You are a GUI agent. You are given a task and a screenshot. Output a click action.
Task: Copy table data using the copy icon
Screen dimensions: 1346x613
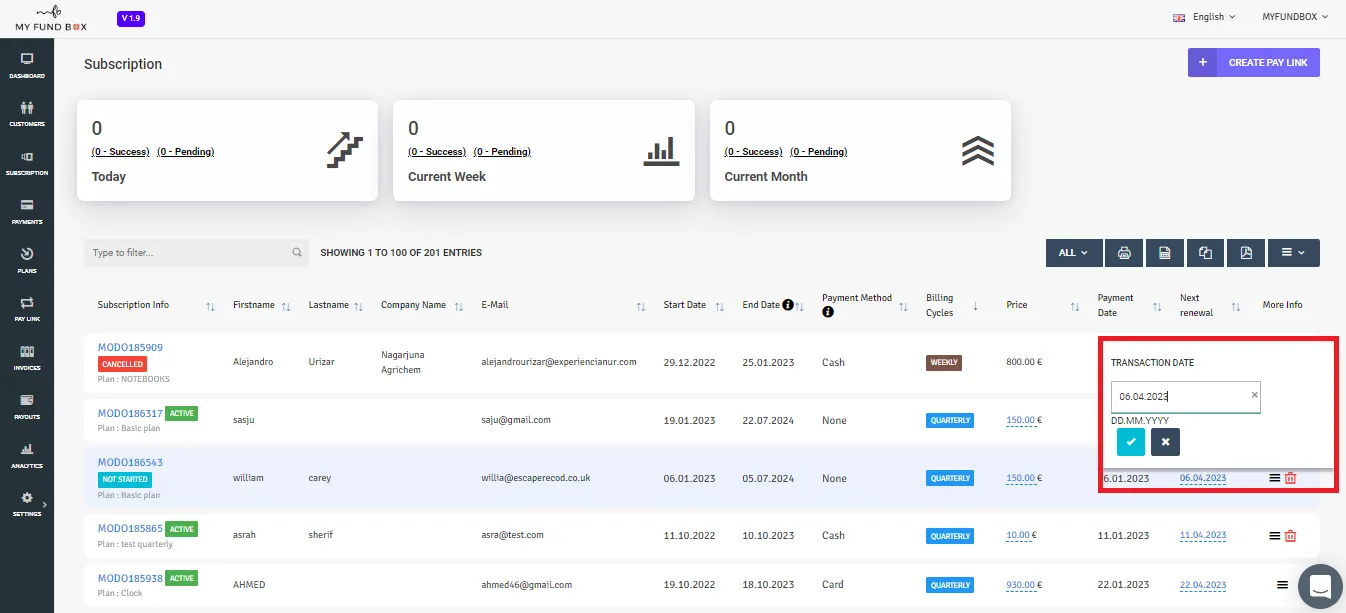[1206, 253]
